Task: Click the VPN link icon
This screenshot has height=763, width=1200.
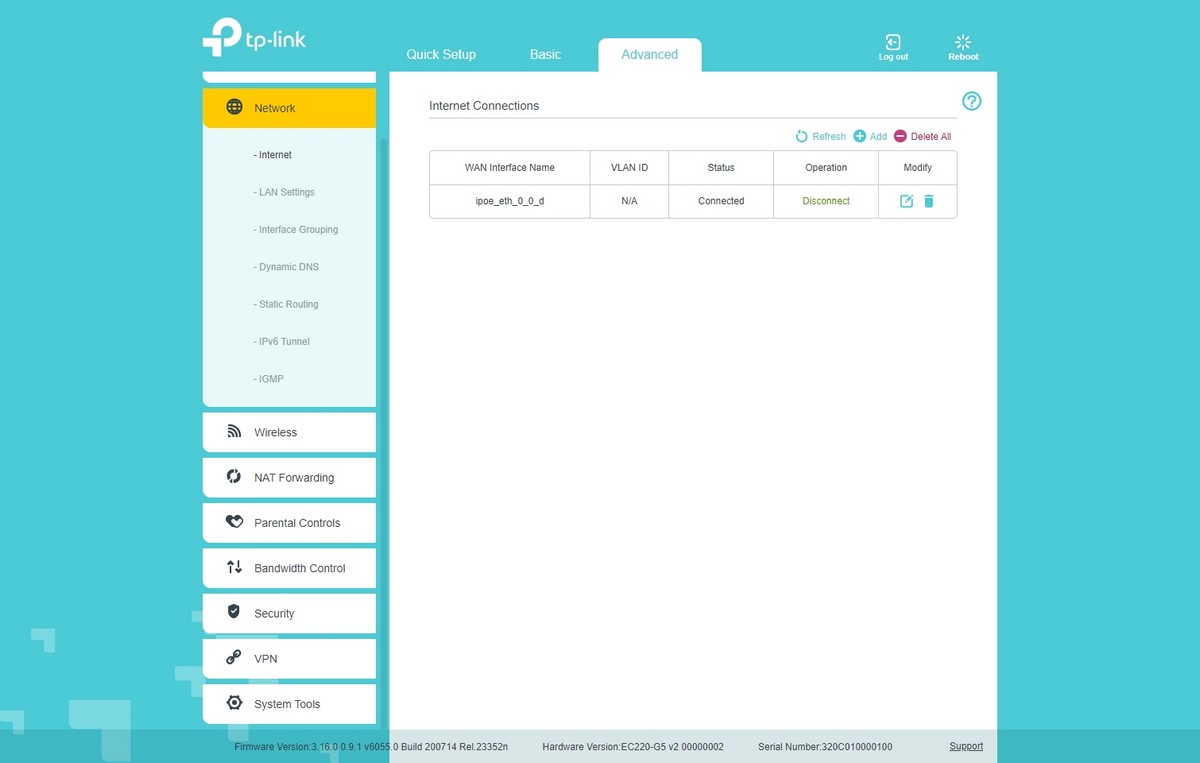Action: pos(234,658)
